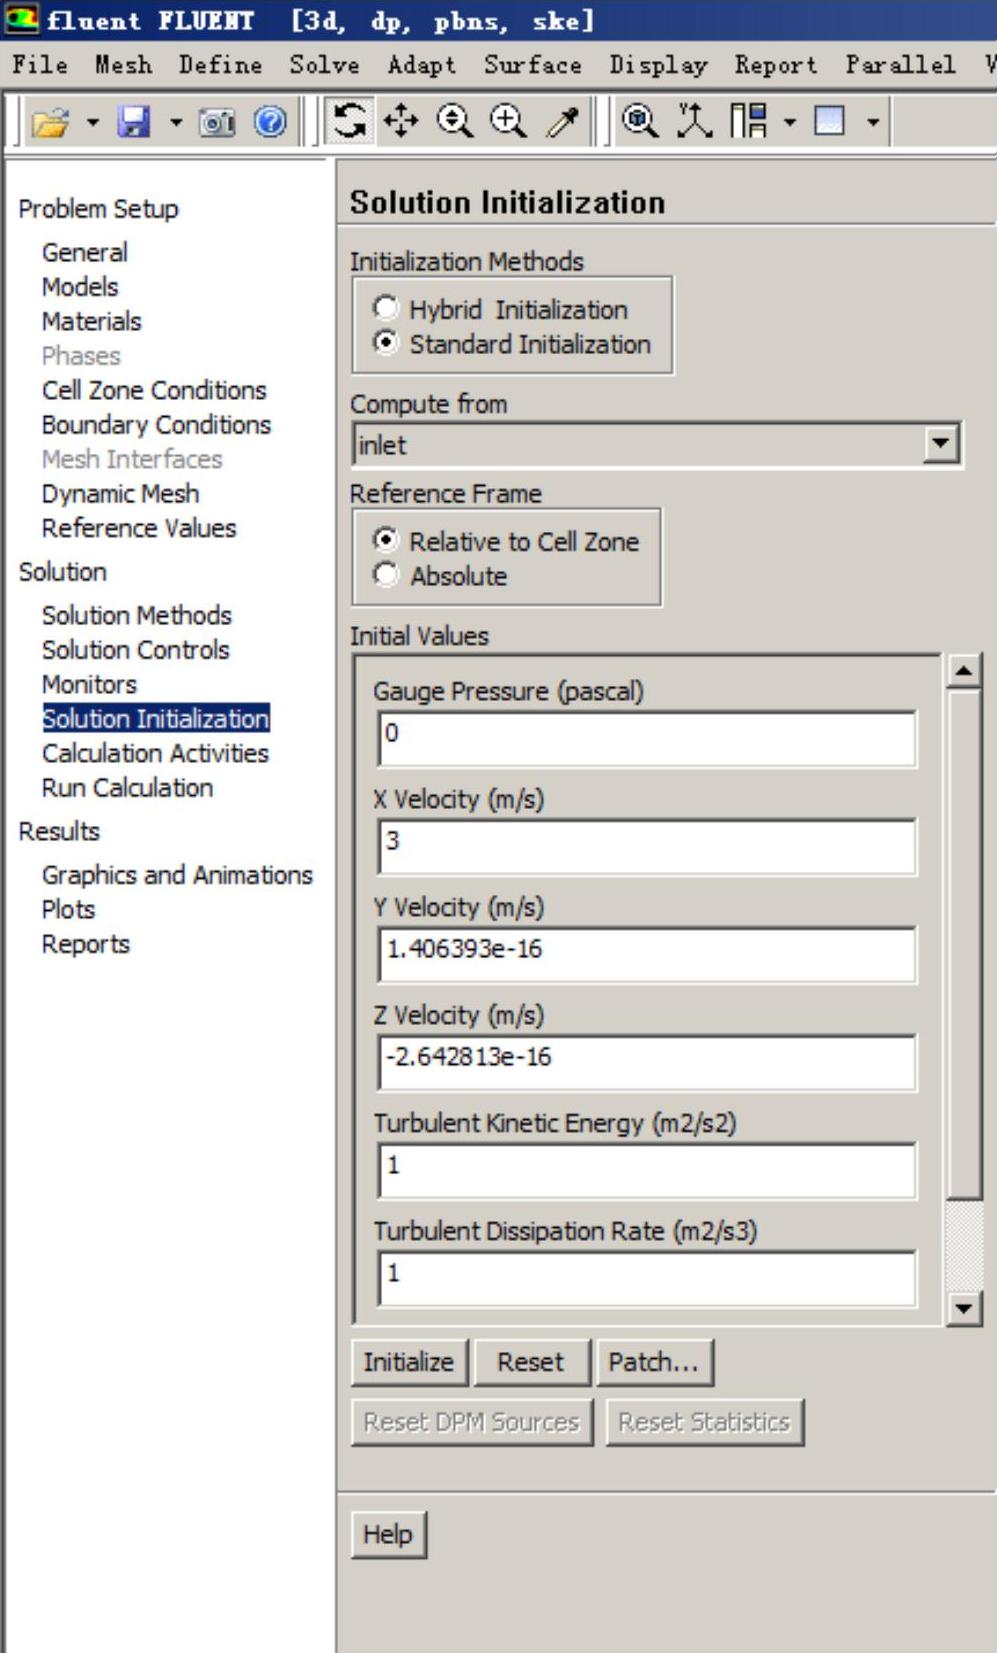
Task: Select Hybrid Initialization radio button
Action: tap(386, 308)
